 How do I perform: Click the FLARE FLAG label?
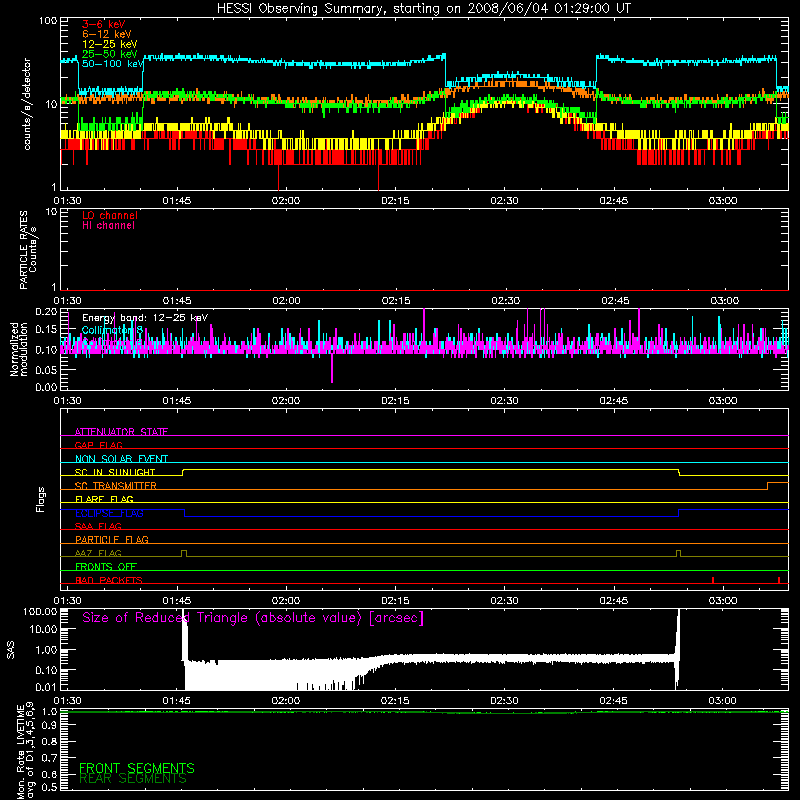(104, 499)
